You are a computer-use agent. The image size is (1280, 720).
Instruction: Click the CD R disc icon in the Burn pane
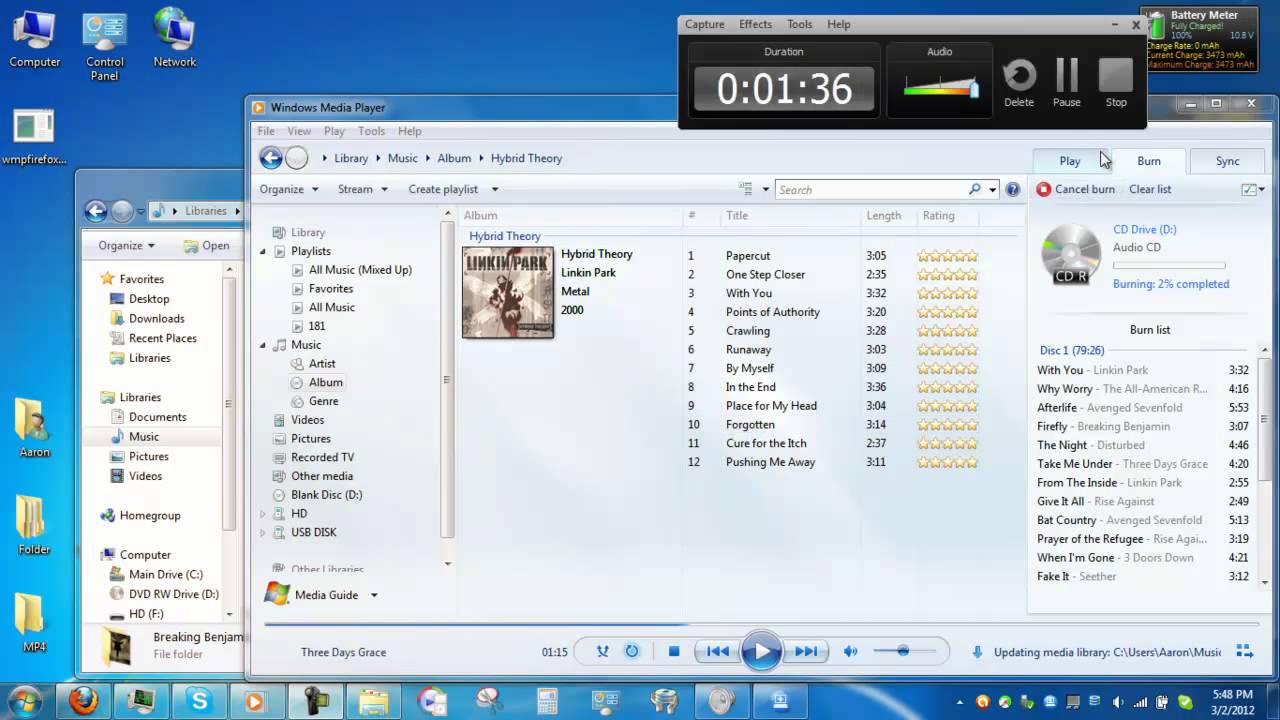[1071, 254]
